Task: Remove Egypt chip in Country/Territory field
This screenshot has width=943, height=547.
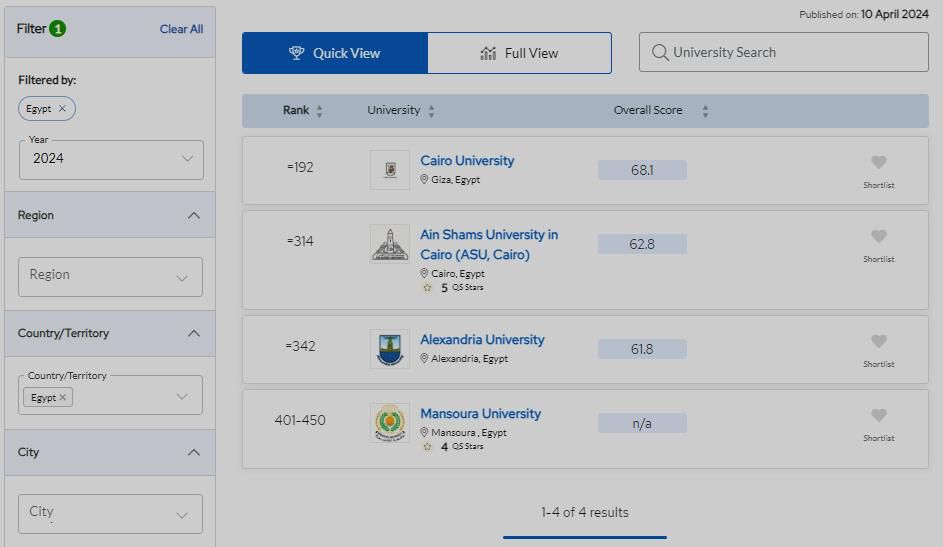Action: point(62,397)
